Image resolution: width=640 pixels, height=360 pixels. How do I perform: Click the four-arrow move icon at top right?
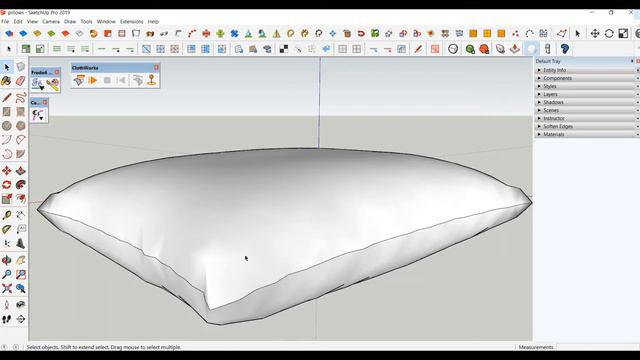tap(595, 33)
